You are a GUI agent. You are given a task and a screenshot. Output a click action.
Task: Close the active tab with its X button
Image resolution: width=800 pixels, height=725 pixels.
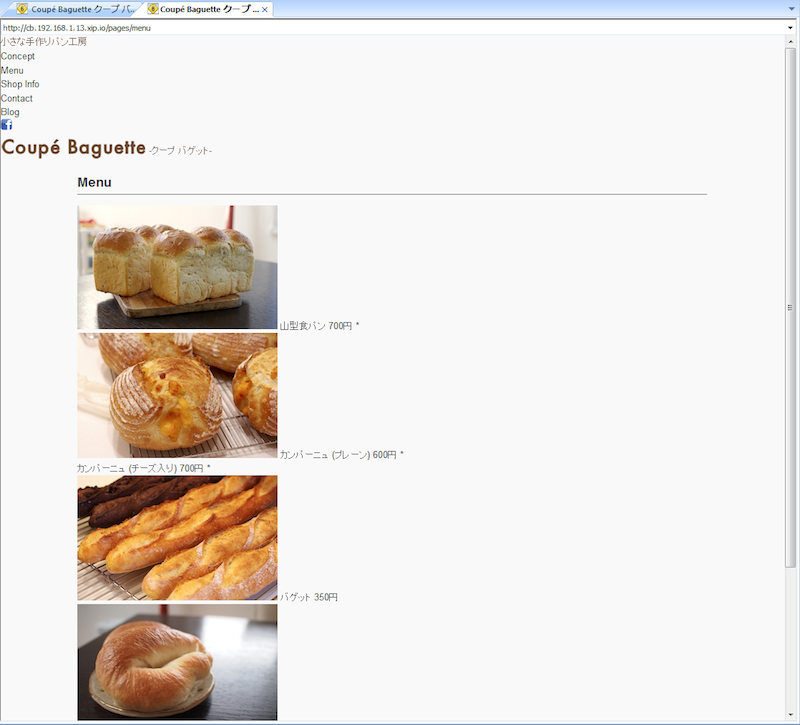pyautogui.click(x=264, y=8)
